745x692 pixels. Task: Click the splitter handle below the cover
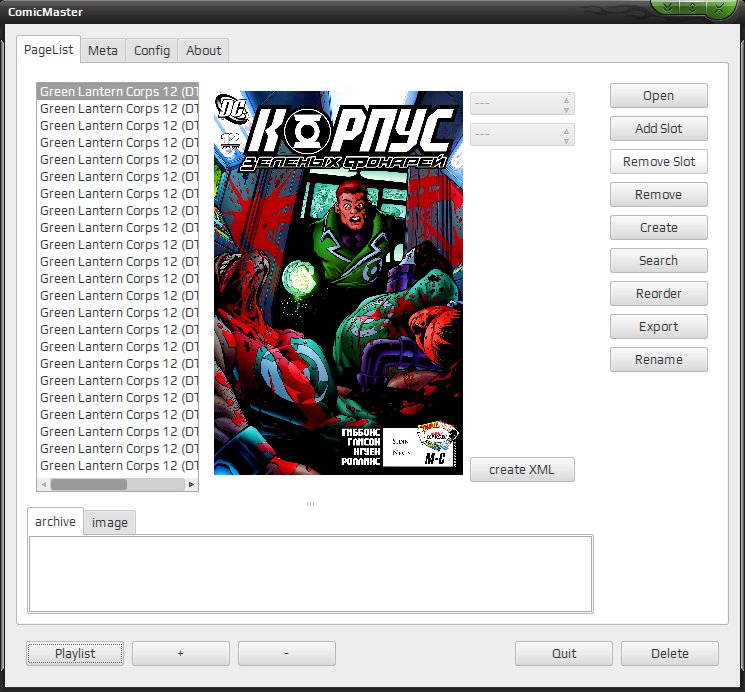tap(310, 503)
